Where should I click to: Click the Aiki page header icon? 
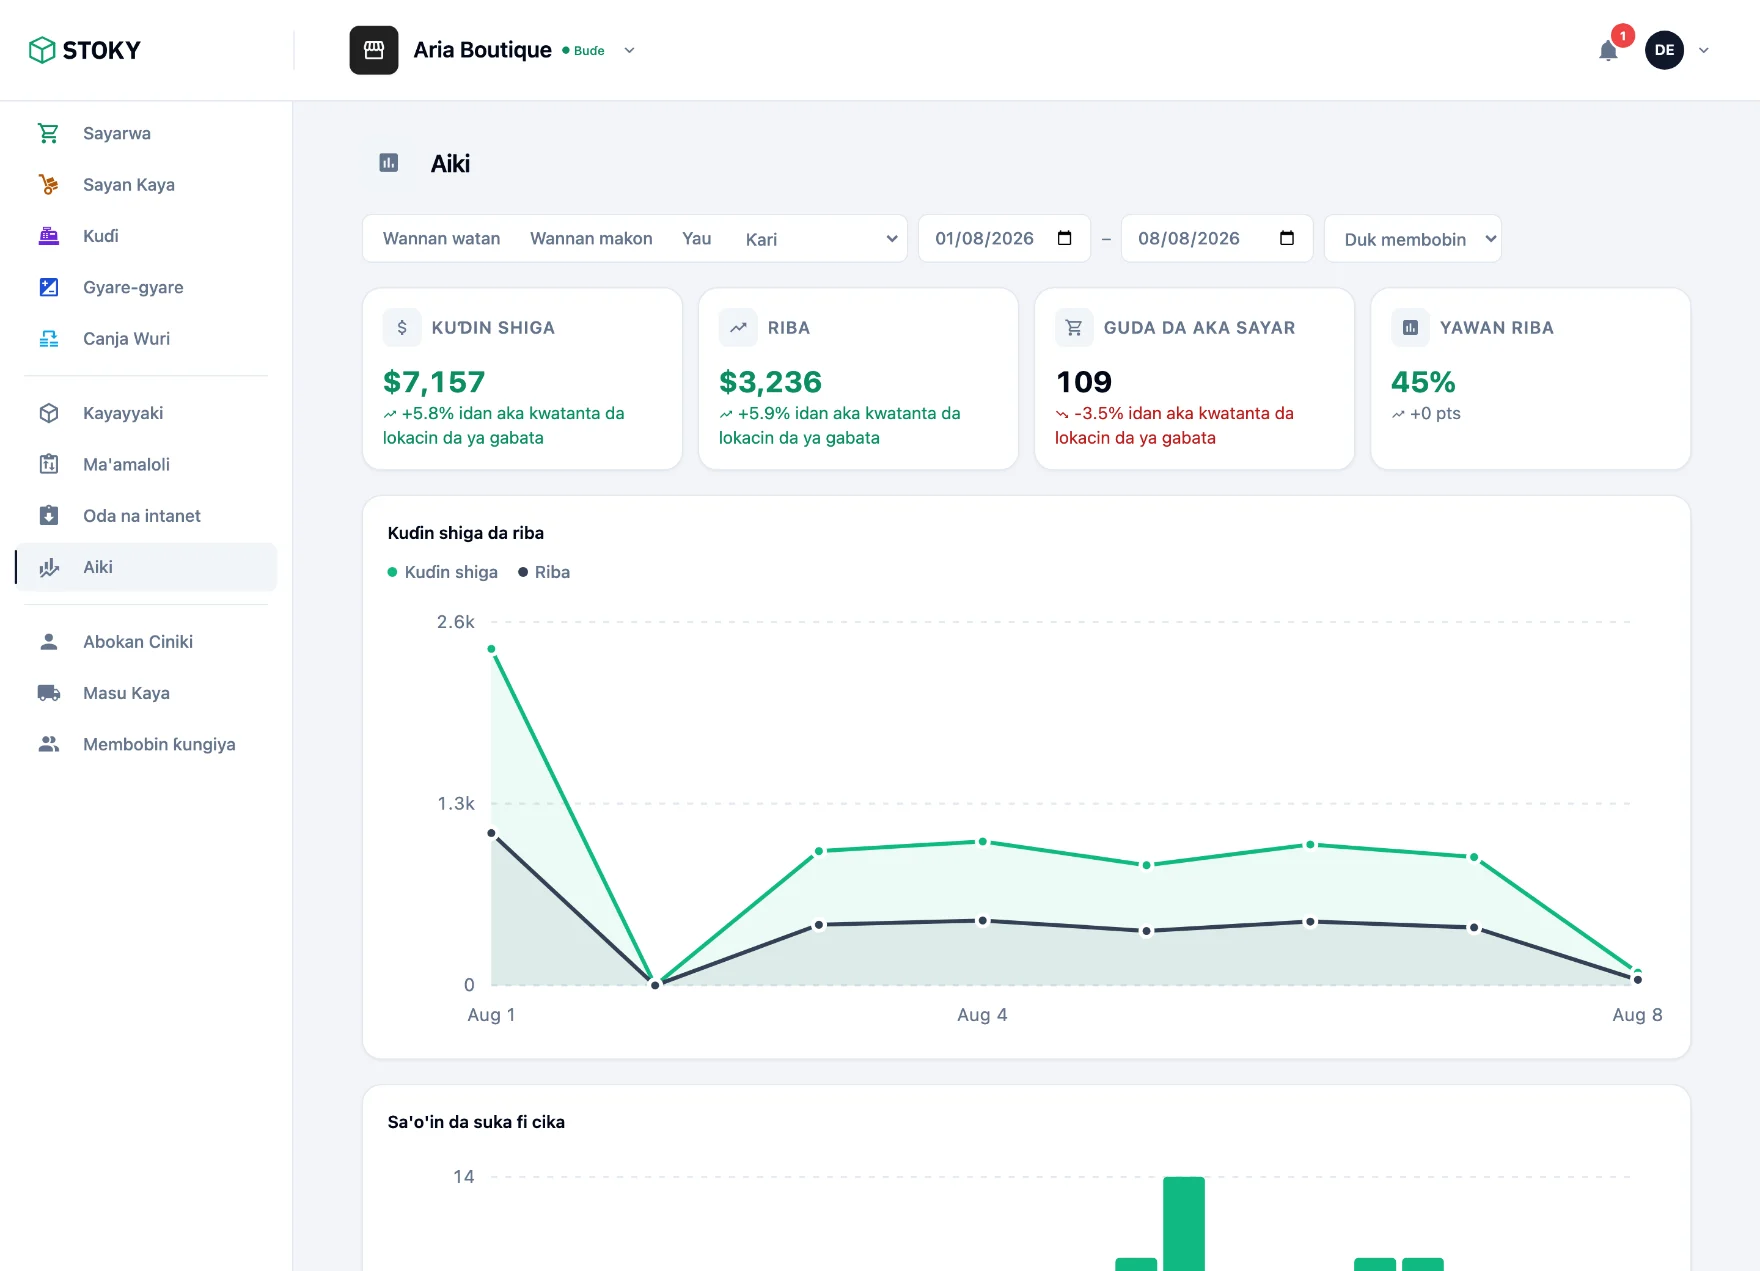(x=389, y=163)
